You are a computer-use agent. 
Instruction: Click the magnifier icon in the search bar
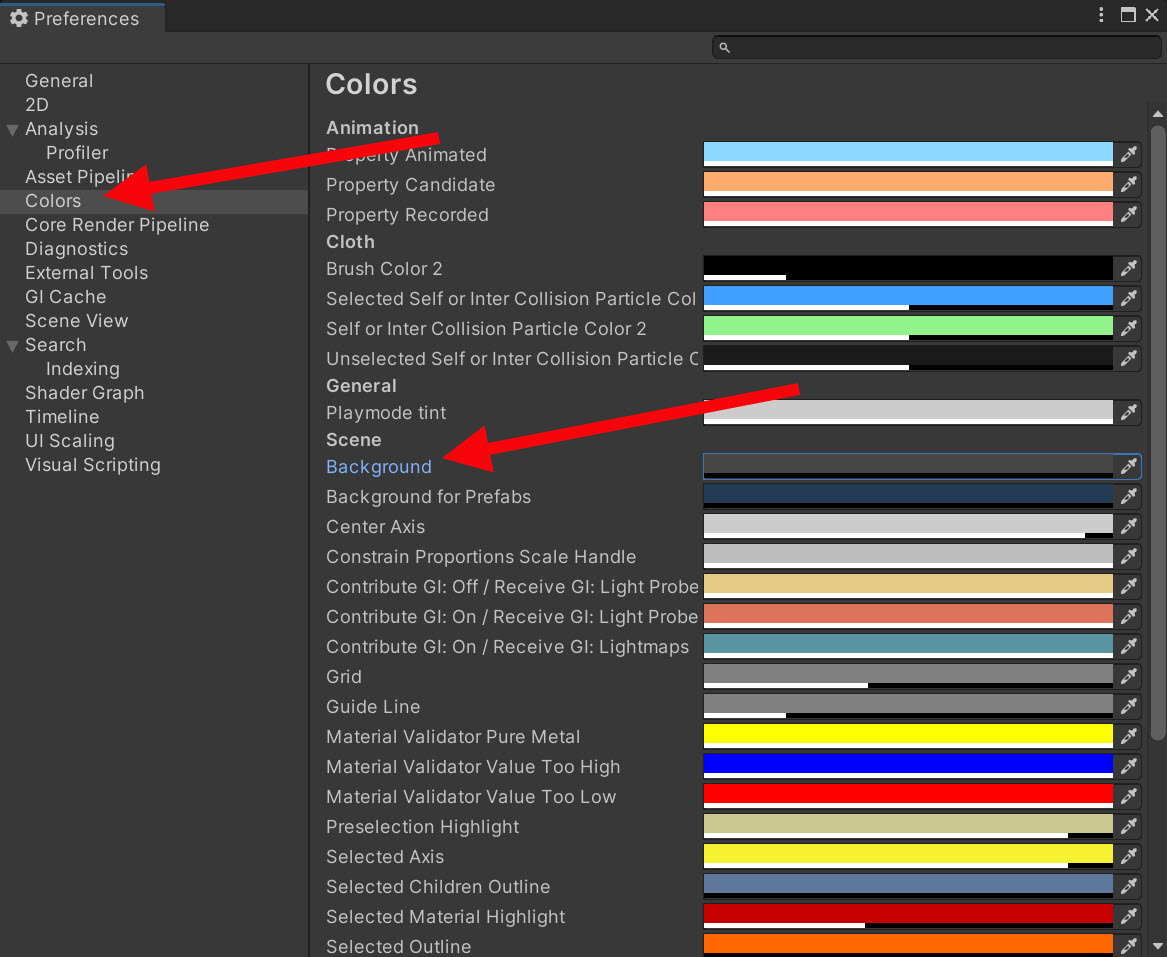pos(724,48)
